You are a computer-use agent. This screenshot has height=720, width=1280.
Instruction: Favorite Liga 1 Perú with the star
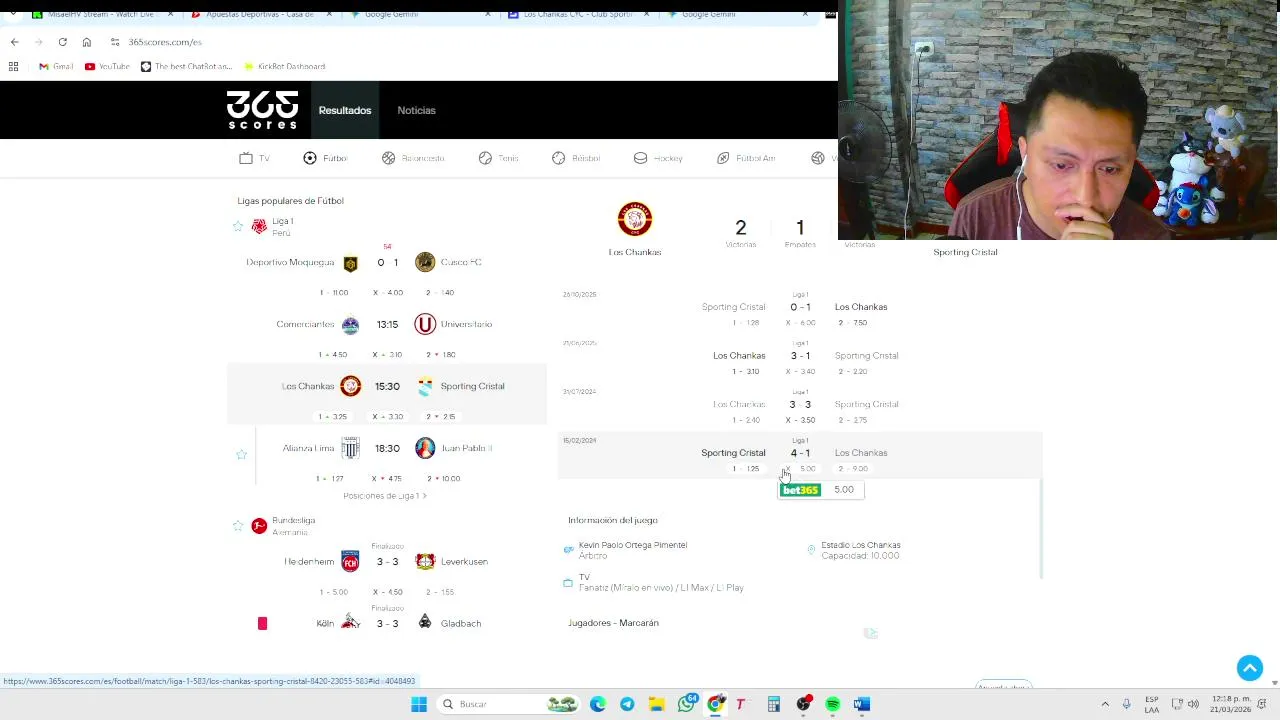point(238,227)
